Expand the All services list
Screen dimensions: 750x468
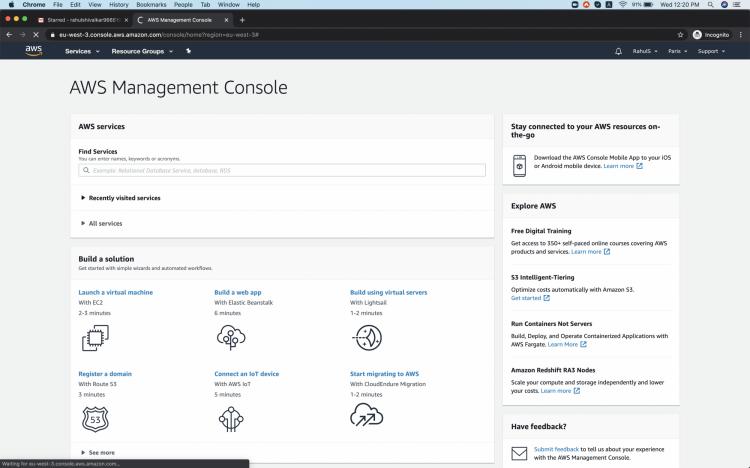tap(105, 223)
